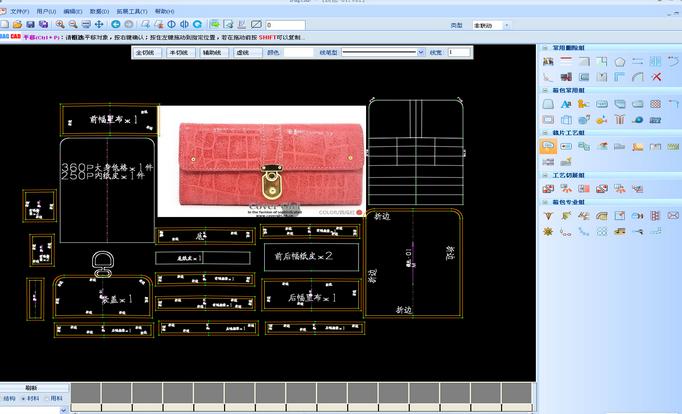682x414 pixels.
Task: Click the Save floppy disk icon
Action: pyautogui.click(x=30, y=24)
